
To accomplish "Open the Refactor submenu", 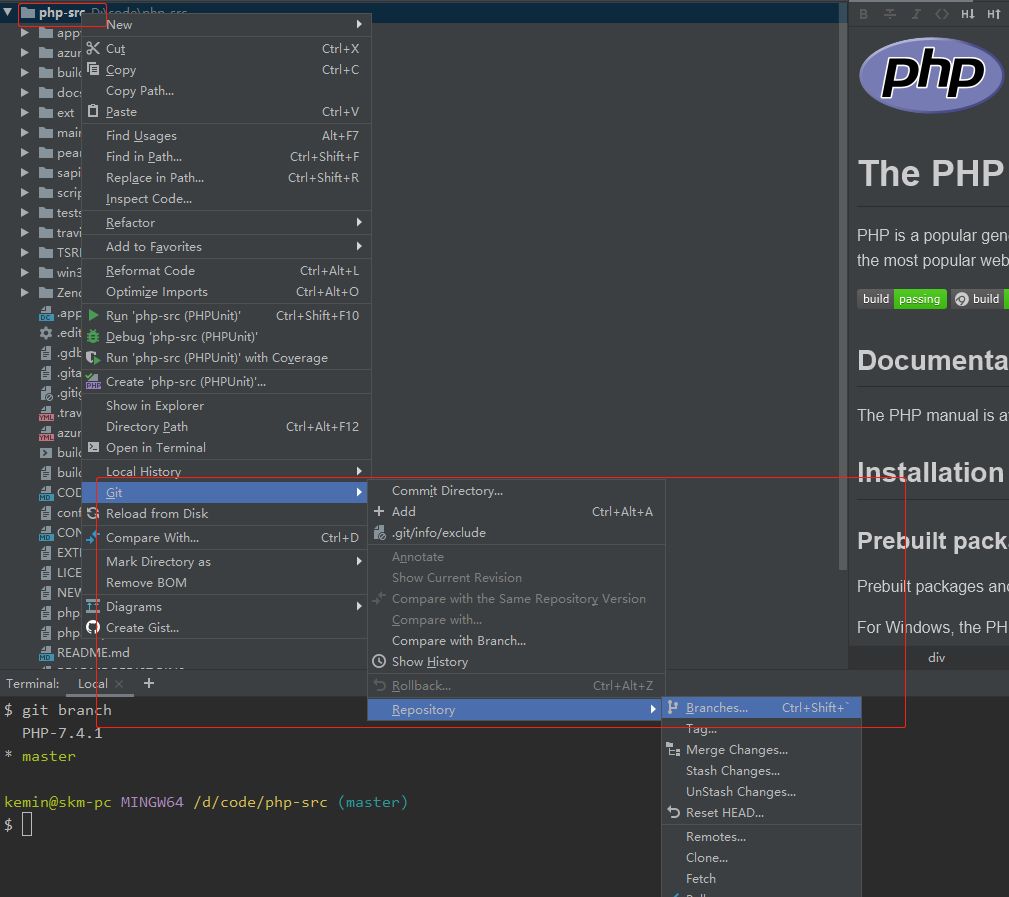I will [227, 223].
